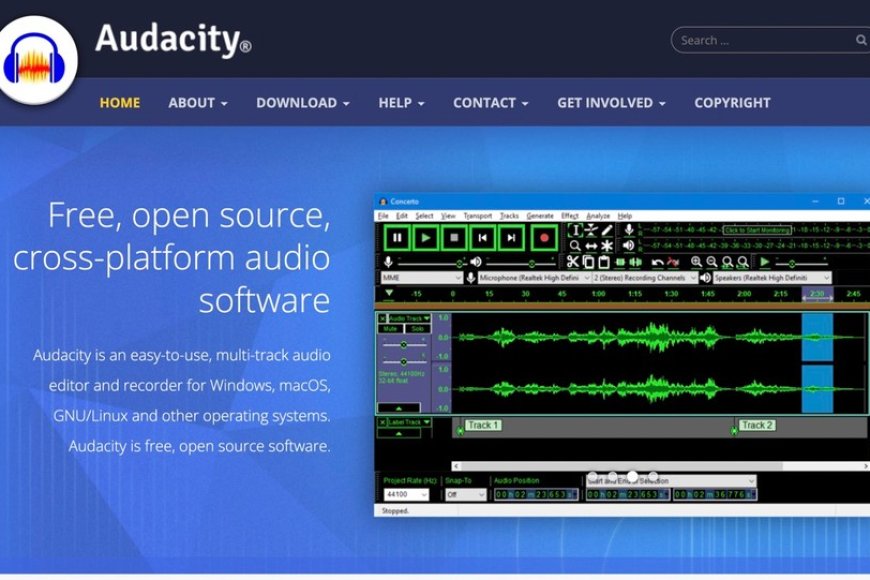The width and height of the screenshot is (870, 580).
Task: Open the MME audio host dropdown
Action: 421,278
